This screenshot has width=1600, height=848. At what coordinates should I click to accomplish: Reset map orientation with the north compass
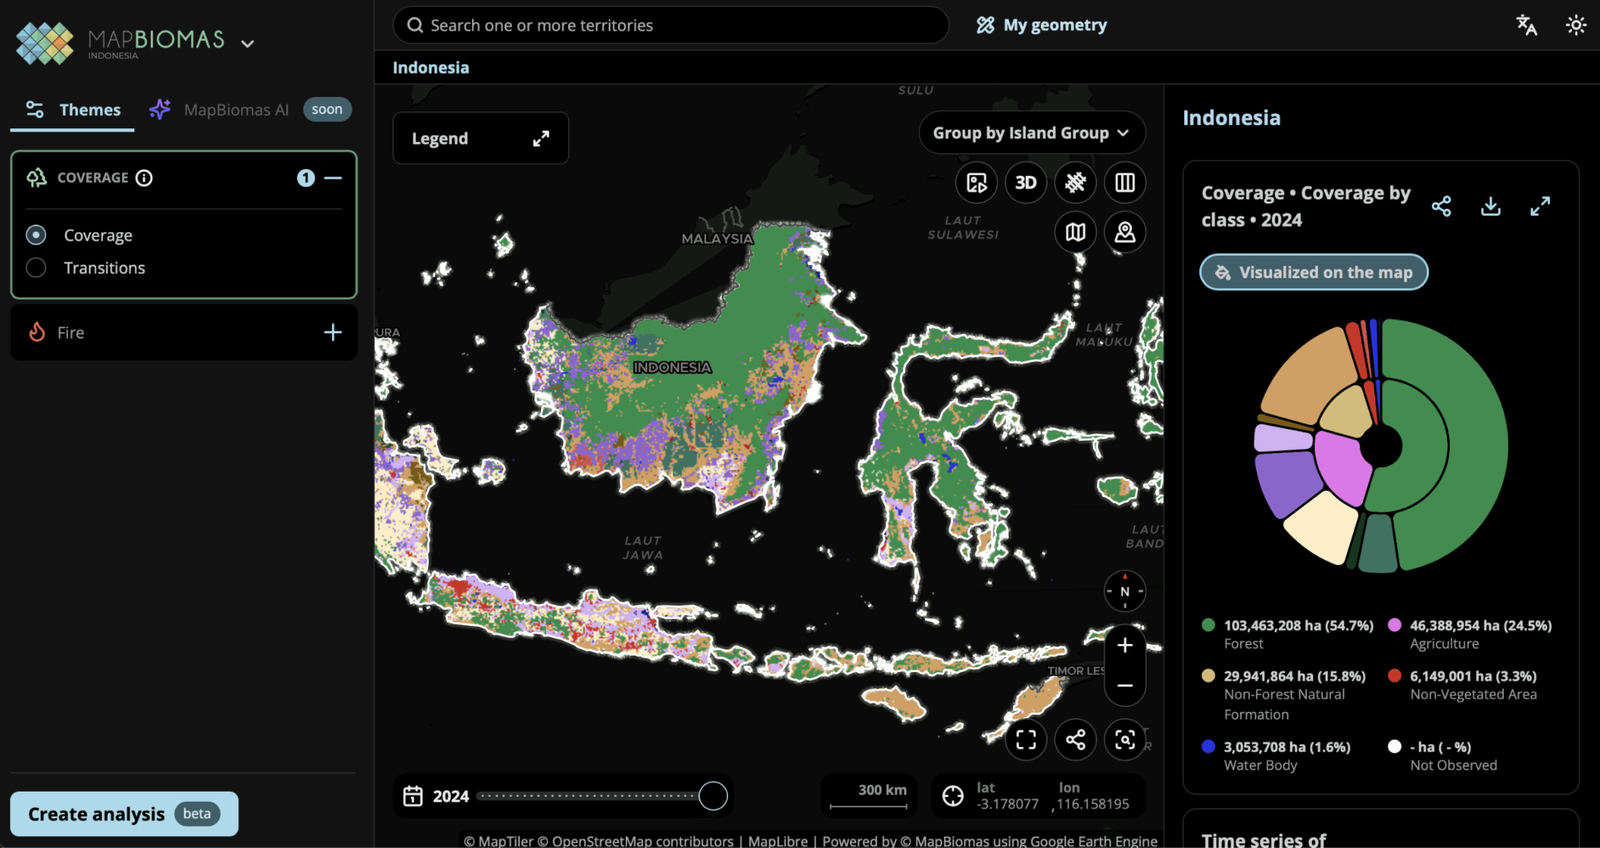1124,591
